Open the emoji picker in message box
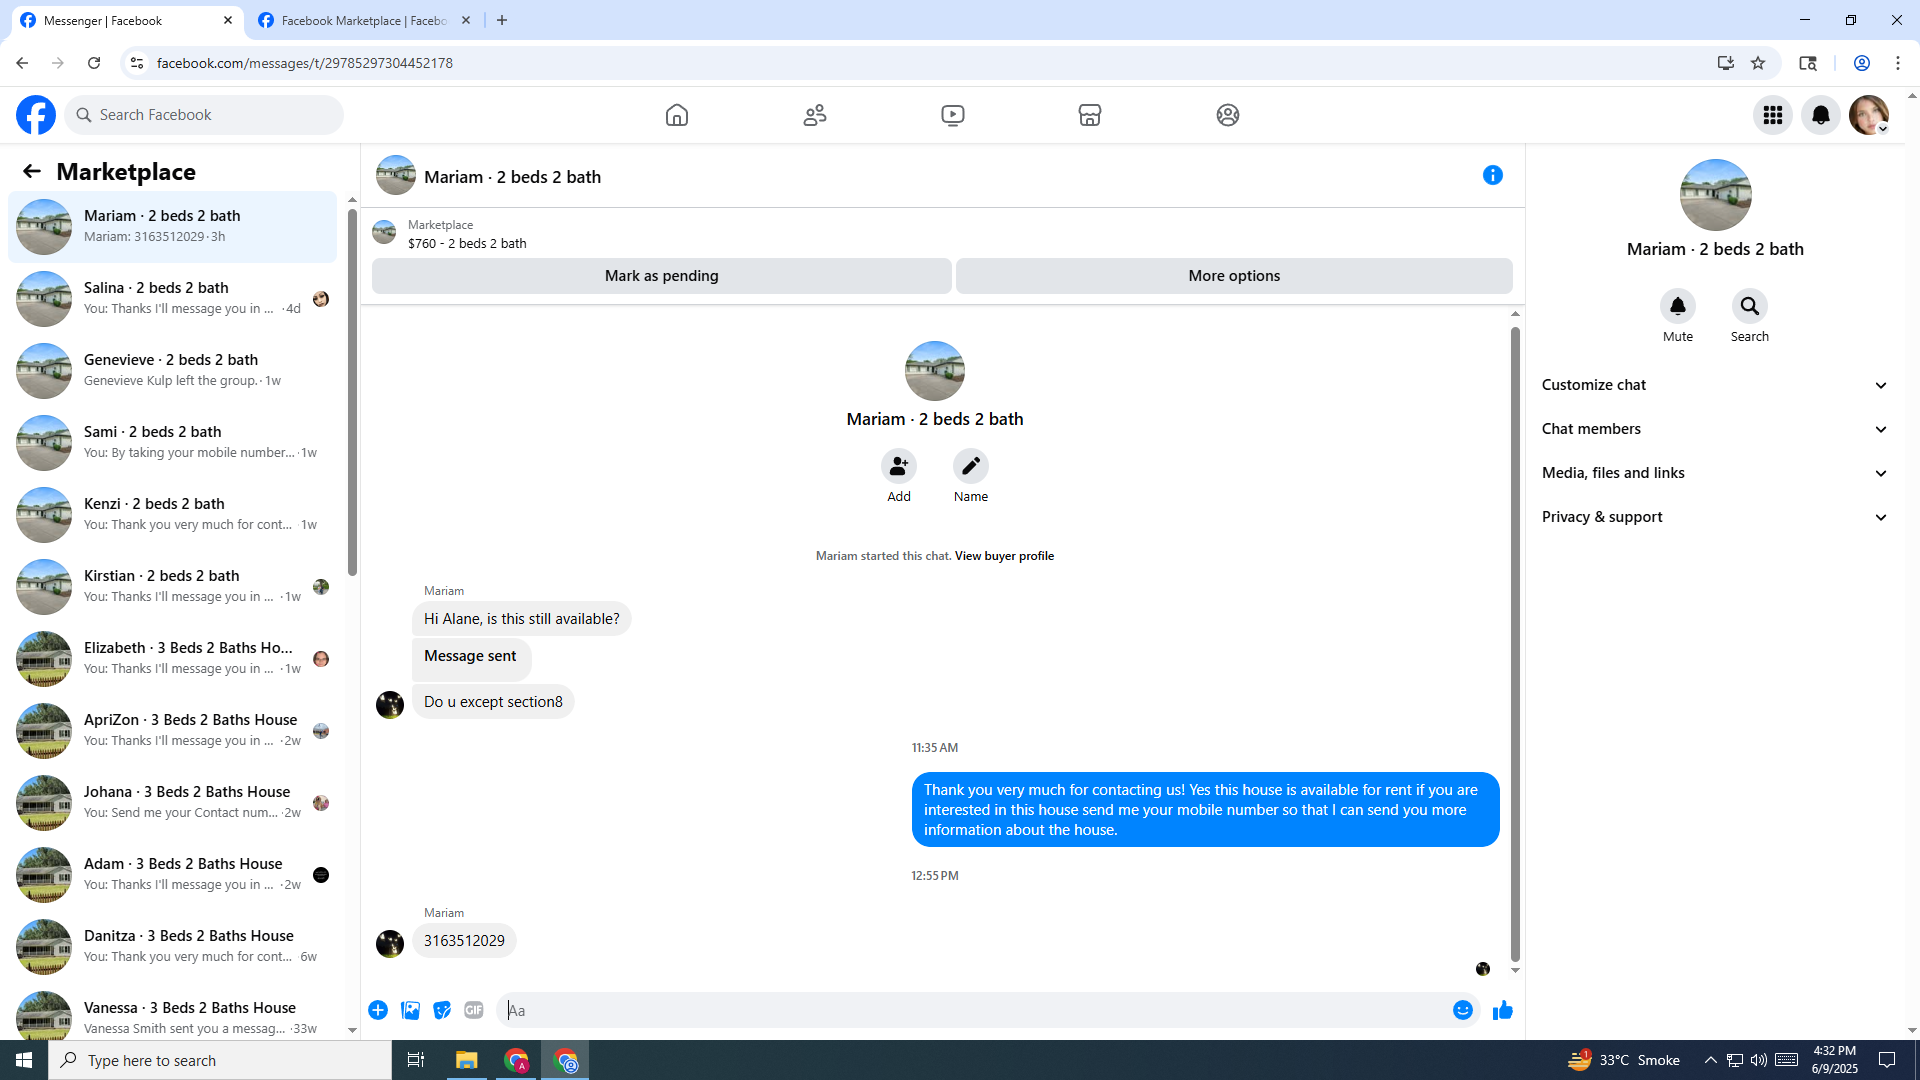Image resolution: width=1920 pixels, height=1080 pixels. coord(1462,1011)
